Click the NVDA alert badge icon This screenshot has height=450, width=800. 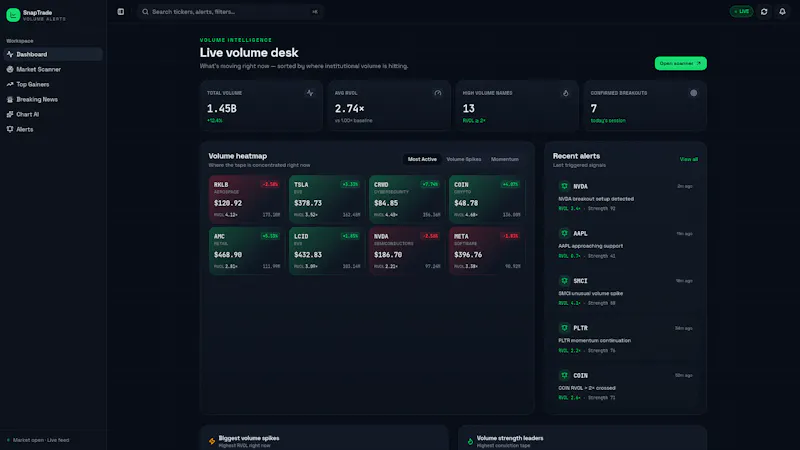(564, 186)
